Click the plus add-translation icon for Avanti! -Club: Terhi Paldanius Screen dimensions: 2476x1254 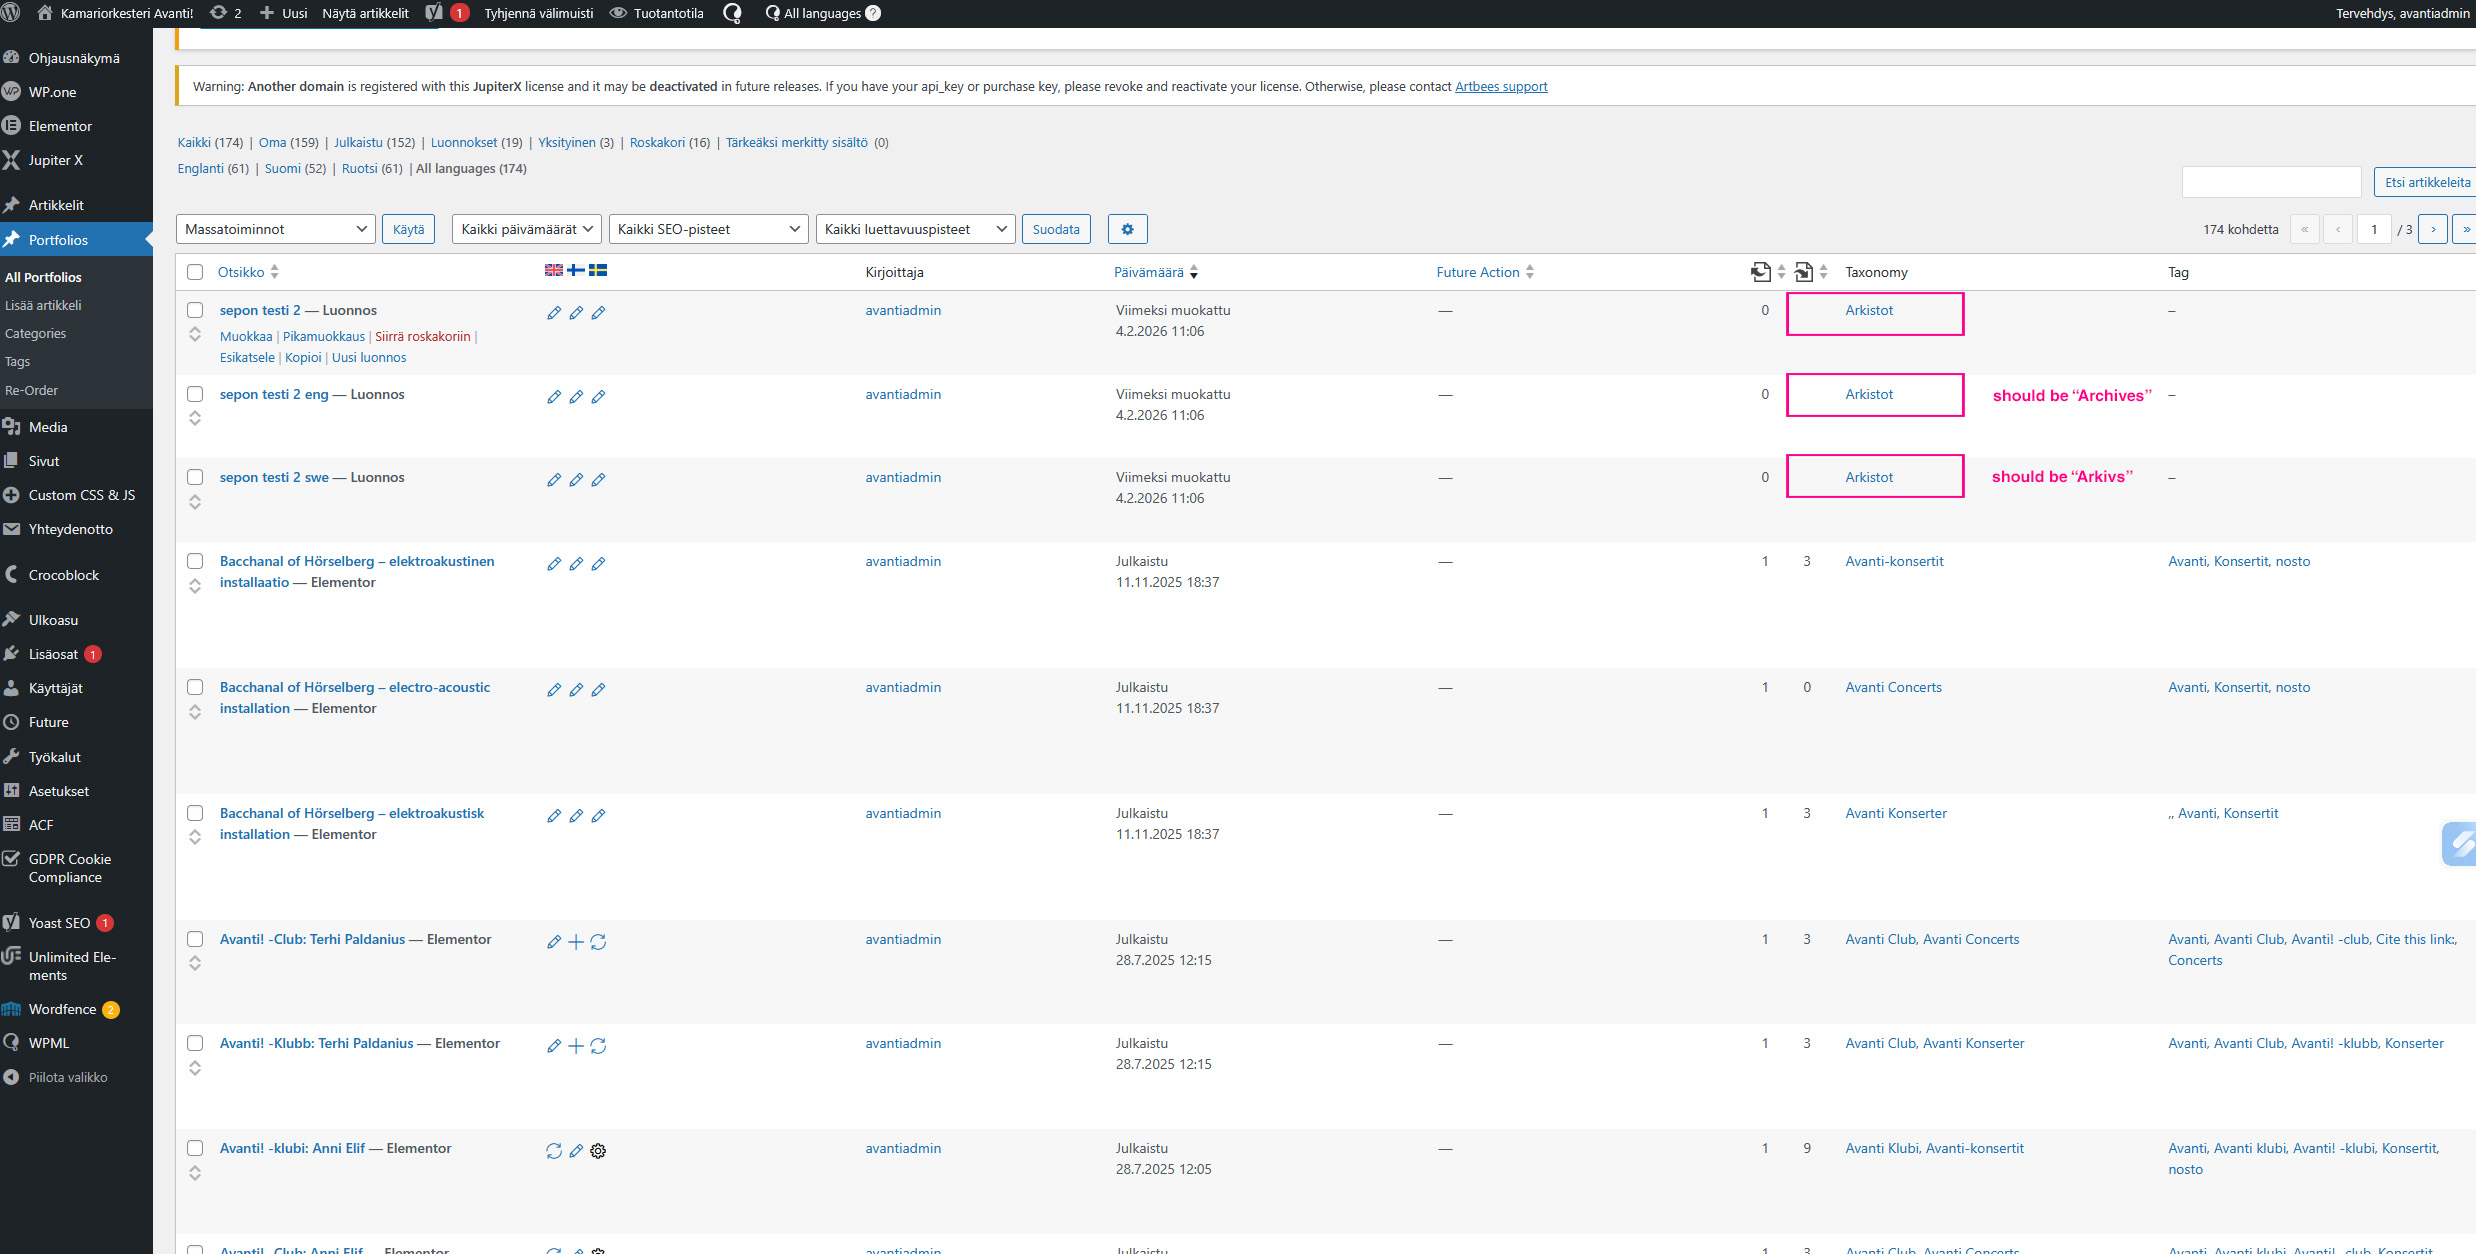point(576,942)
